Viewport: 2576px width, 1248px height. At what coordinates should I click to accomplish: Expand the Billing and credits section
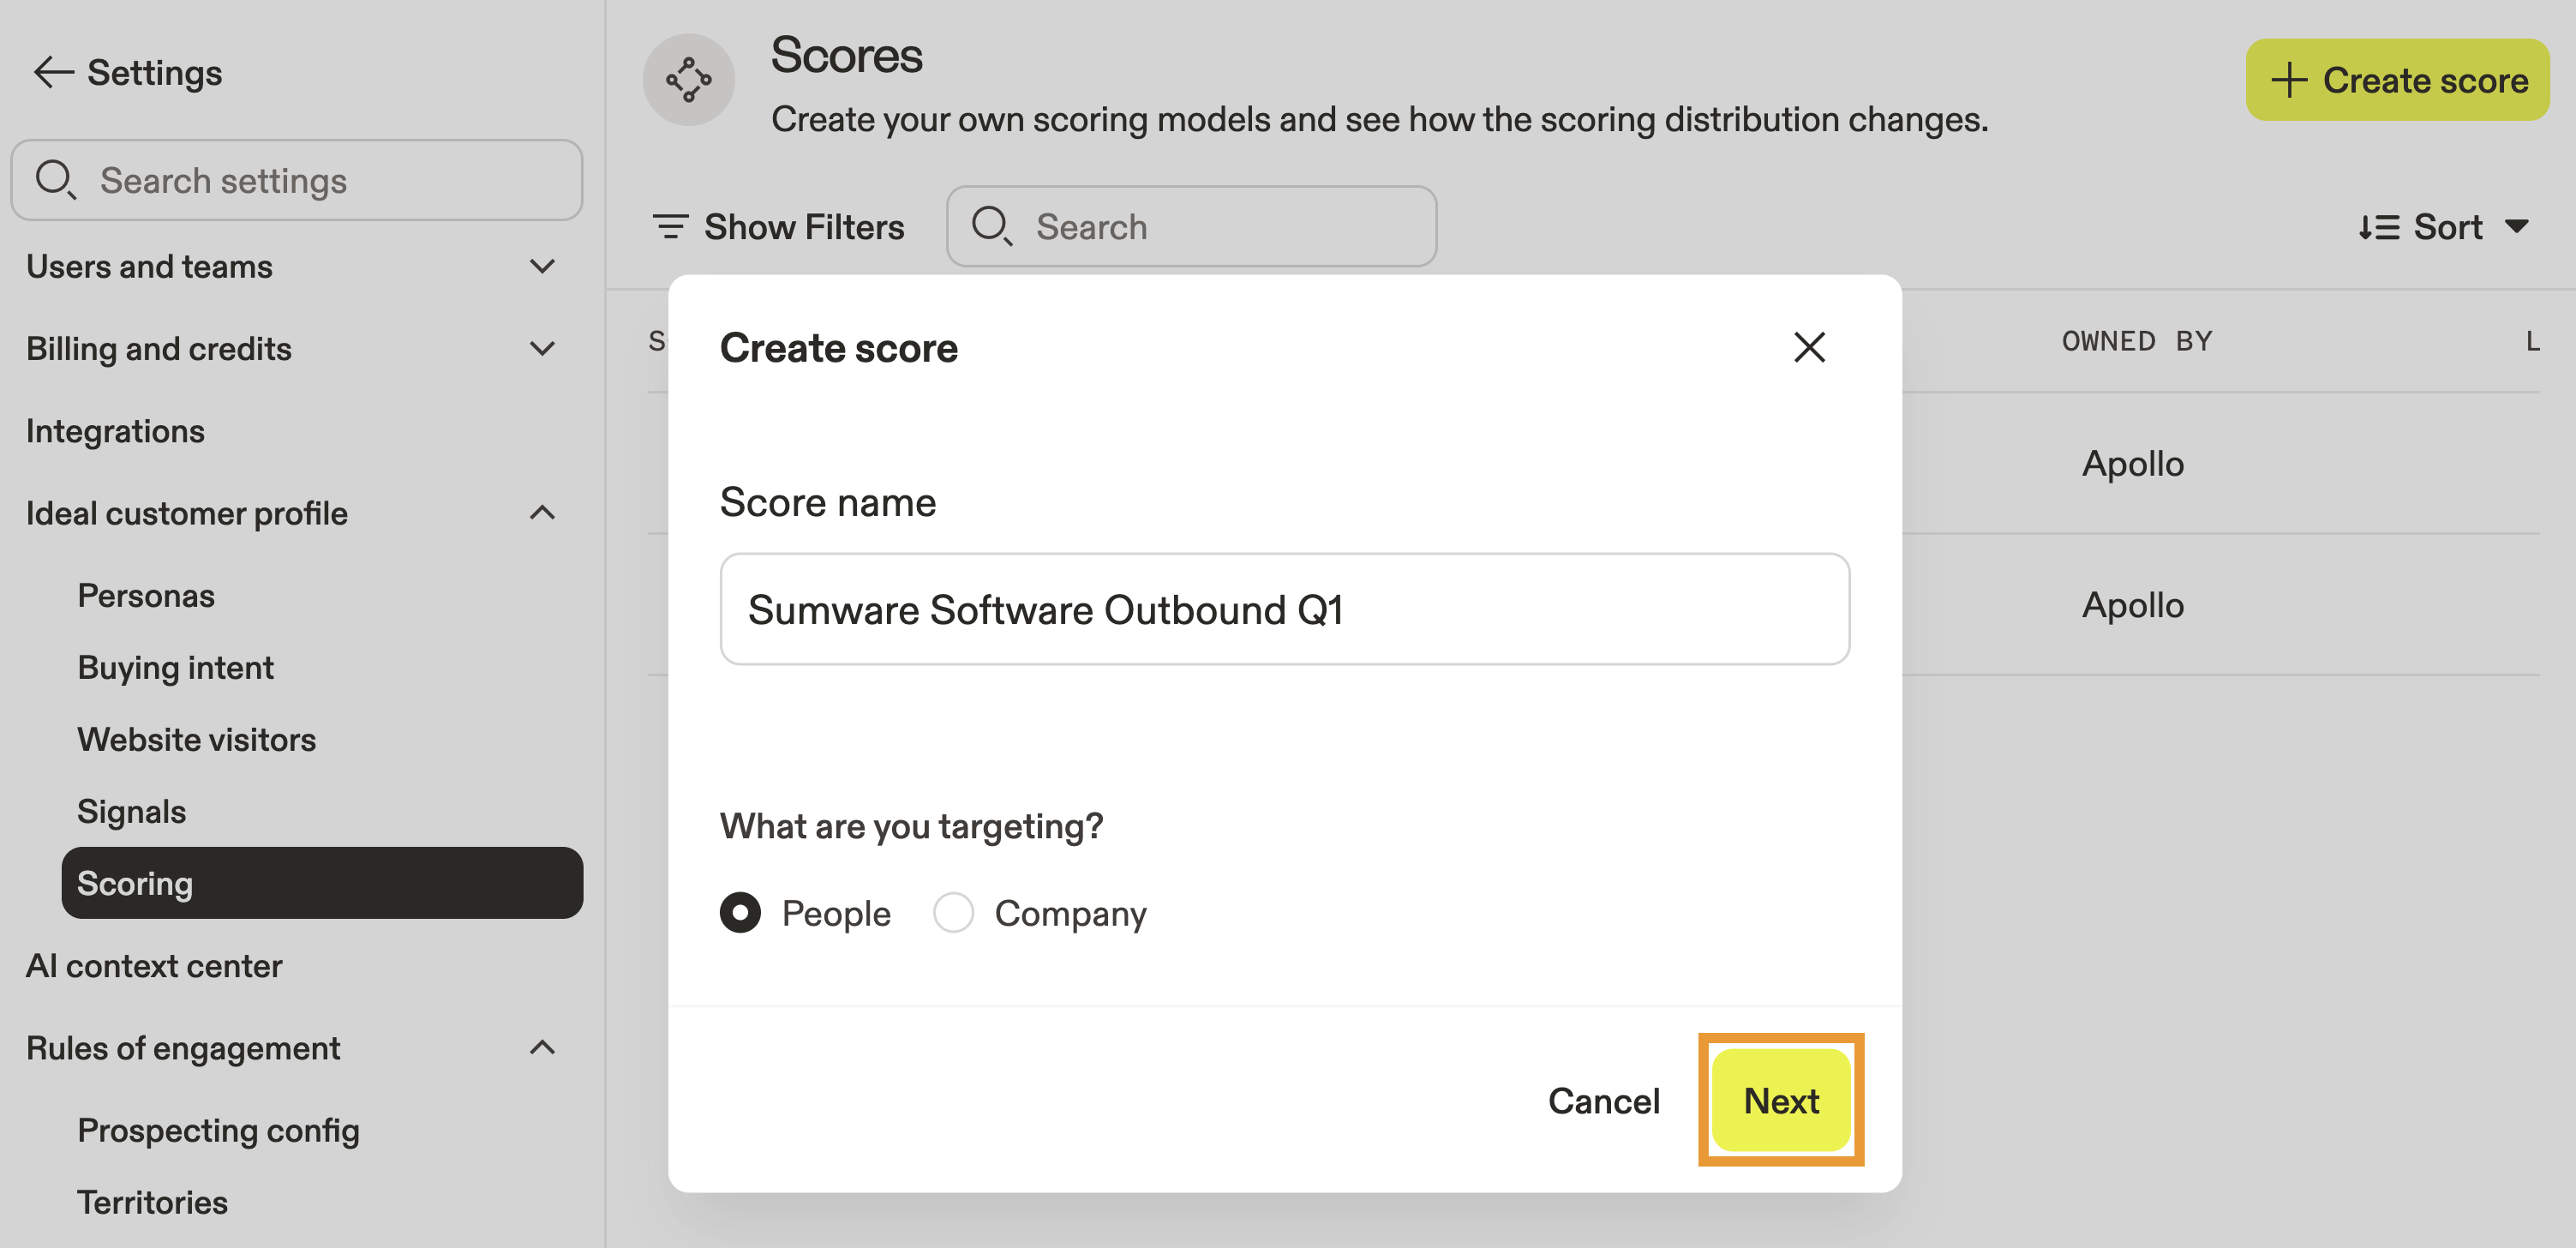point(542,349)
